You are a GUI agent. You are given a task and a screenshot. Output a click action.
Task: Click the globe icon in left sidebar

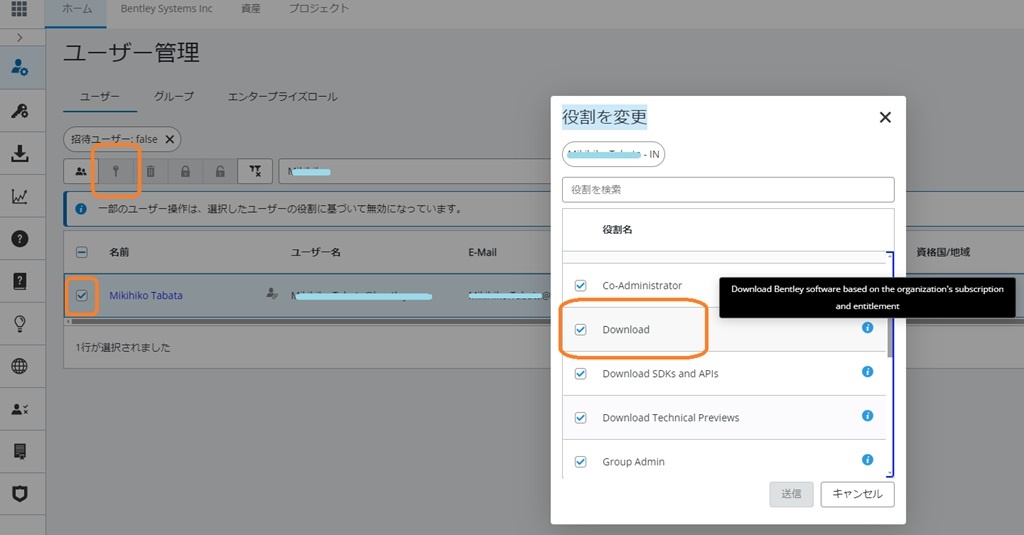click(19, 366)
